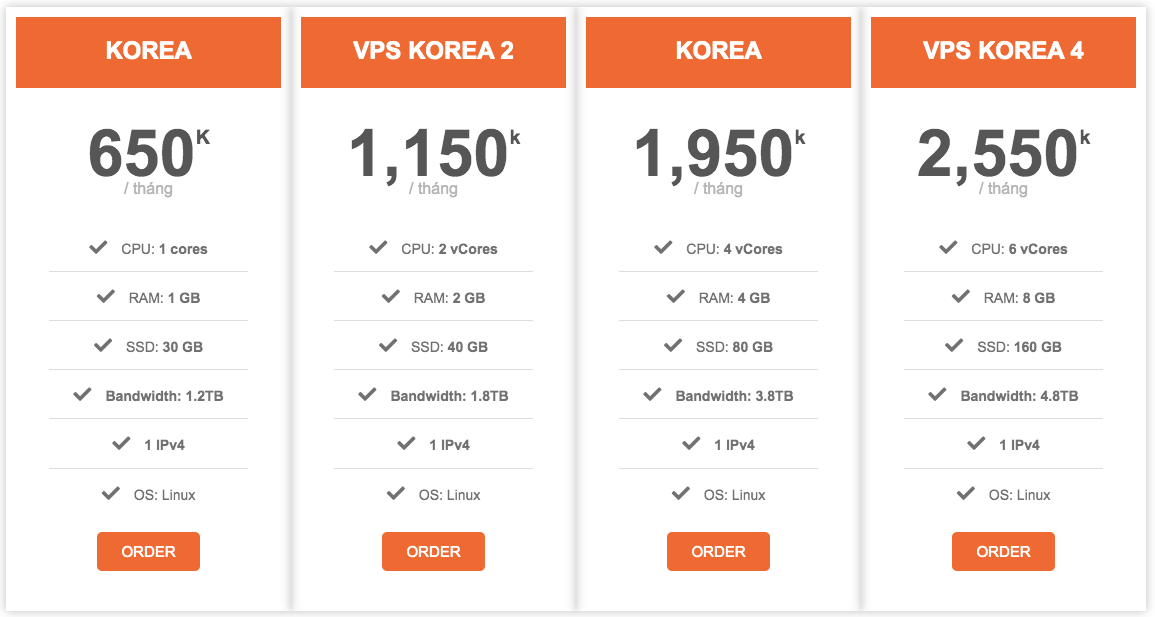The image size is (1155, 617).
Task: Click ORDER for the 1,950k plan
Action: [718, 551]
